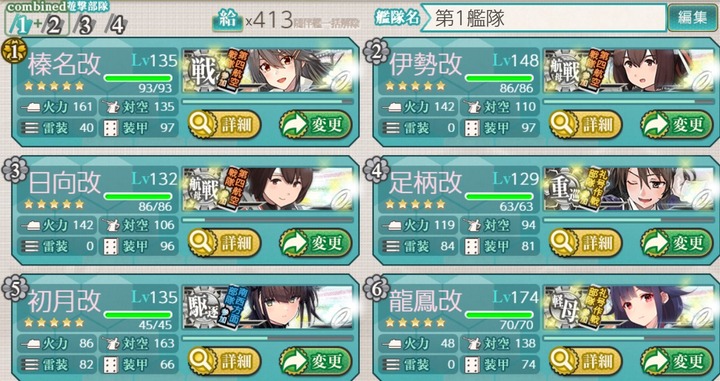This screenshot has height=381, width=720.
Task: Click the flagship slot 1 badge
Action: [14, 52]
